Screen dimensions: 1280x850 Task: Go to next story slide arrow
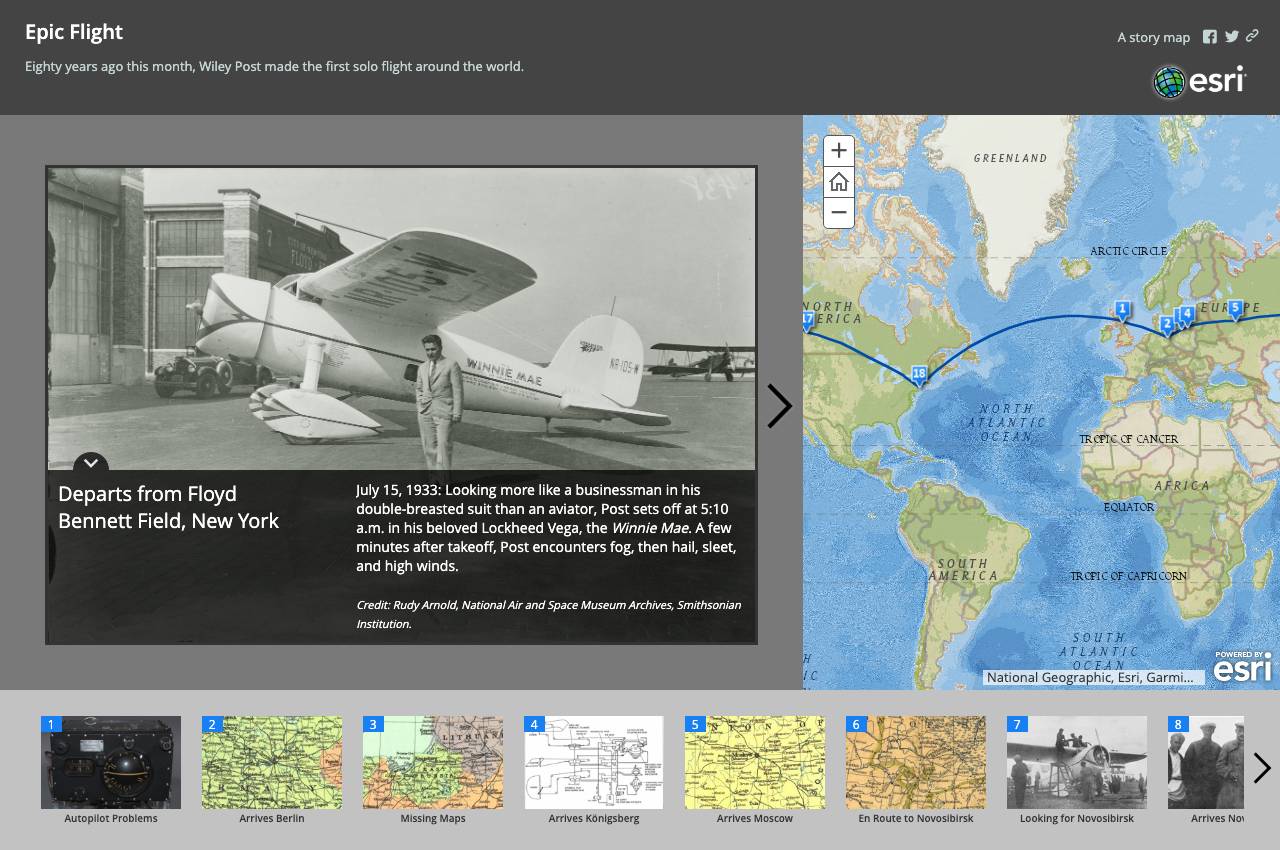[780, 406]
